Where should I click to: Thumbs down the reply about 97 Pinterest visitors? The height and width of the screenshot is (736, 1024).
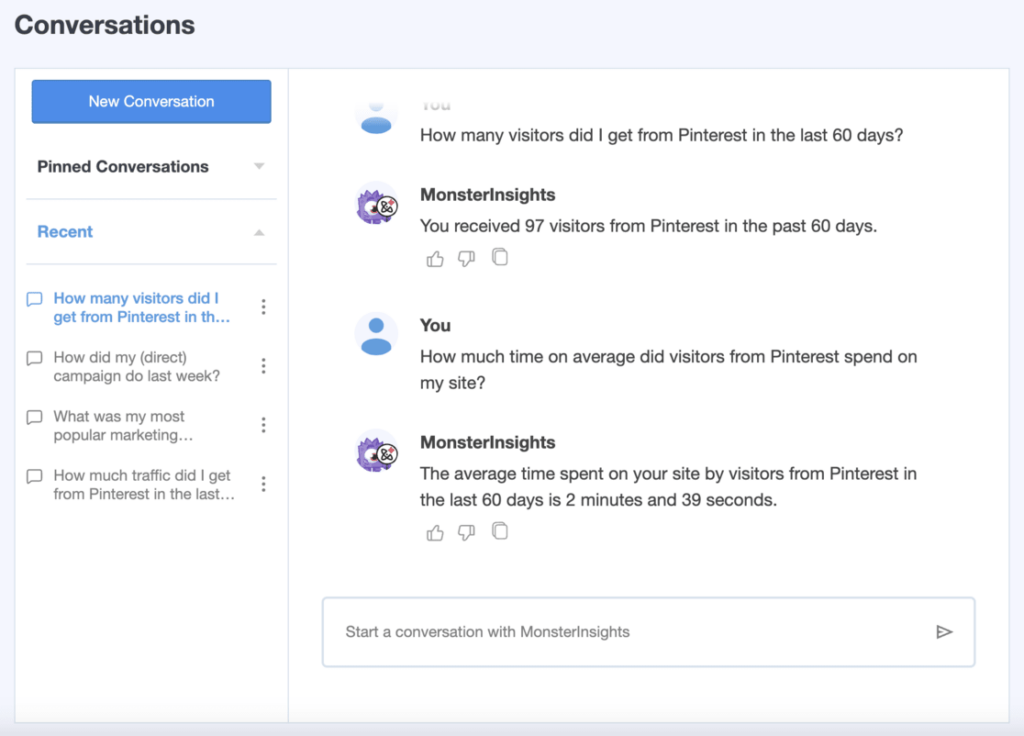[x=467, y=258]
